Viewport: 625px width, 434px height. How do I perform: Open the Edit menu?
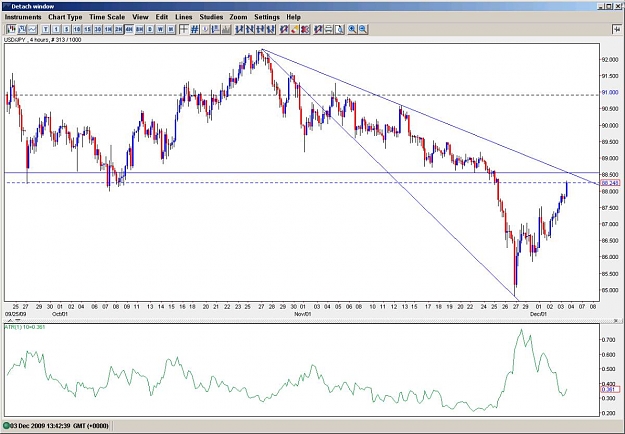click(162, 17)
